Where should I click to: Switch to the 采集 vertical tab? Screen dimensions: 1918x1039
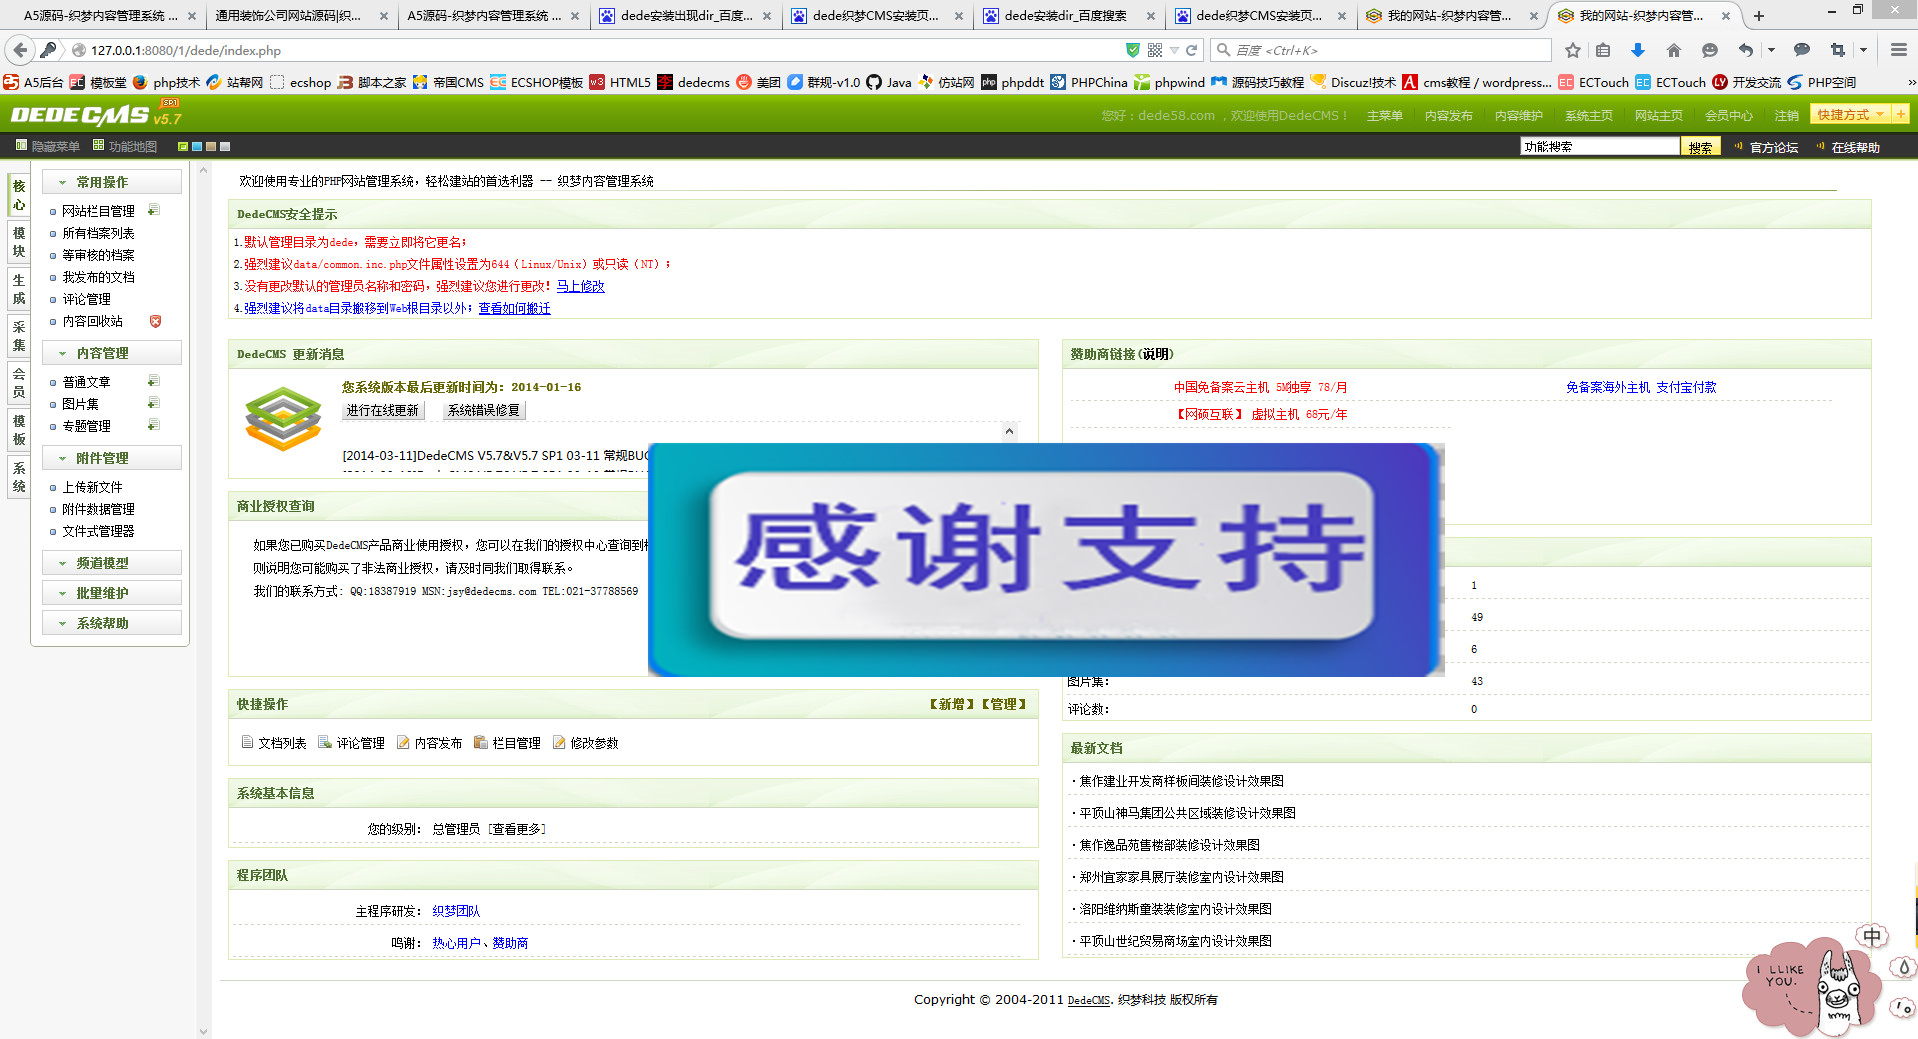[x=19, y=337]
